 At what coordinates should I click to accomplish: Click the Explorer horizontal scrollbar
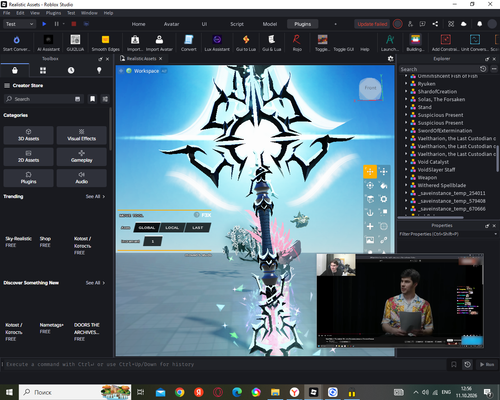(431, 217)
